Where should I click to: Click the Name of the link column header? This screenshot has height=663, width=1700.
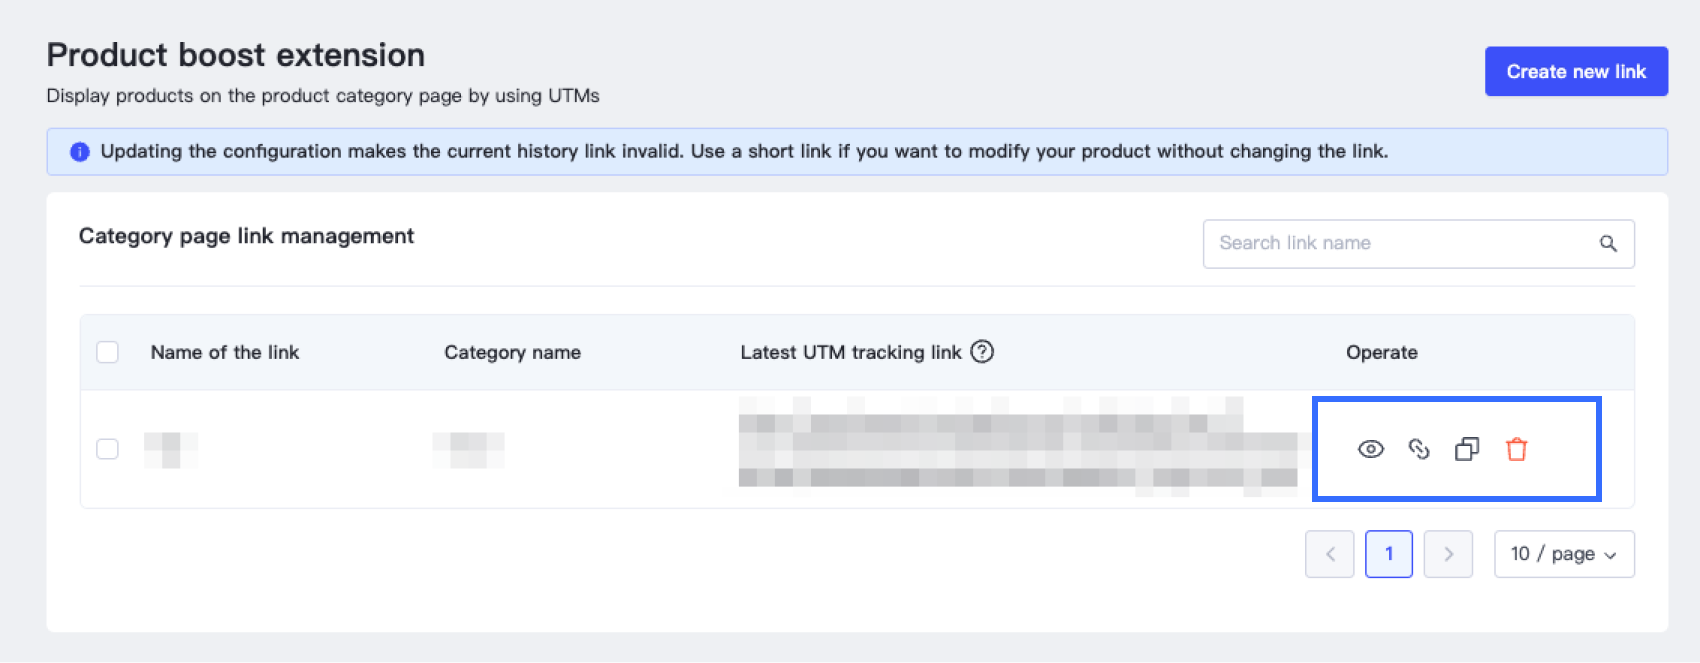point(224,352)
